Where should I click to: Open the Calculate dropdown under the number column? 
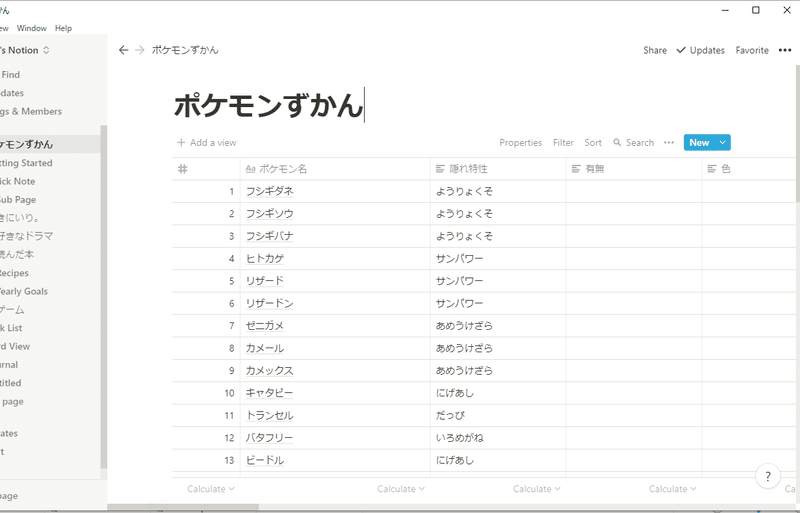211,489
